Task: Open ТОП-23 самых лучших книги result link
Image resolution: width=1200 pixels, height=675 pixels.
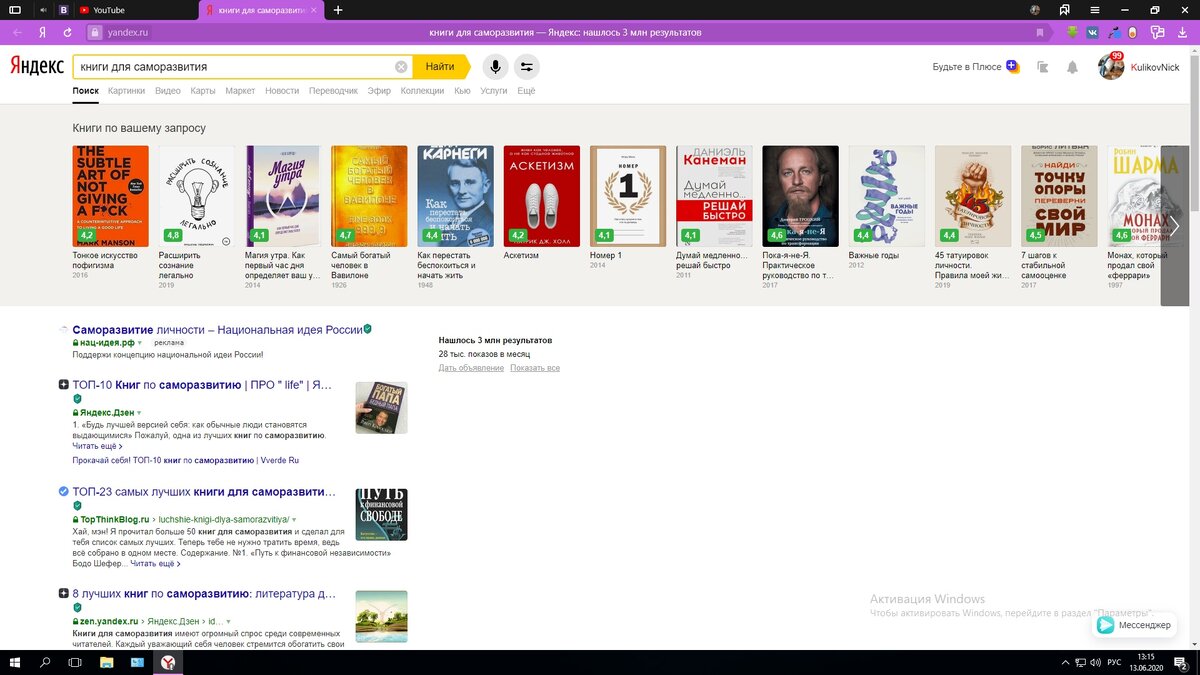Action: click(x=204, y=492)
